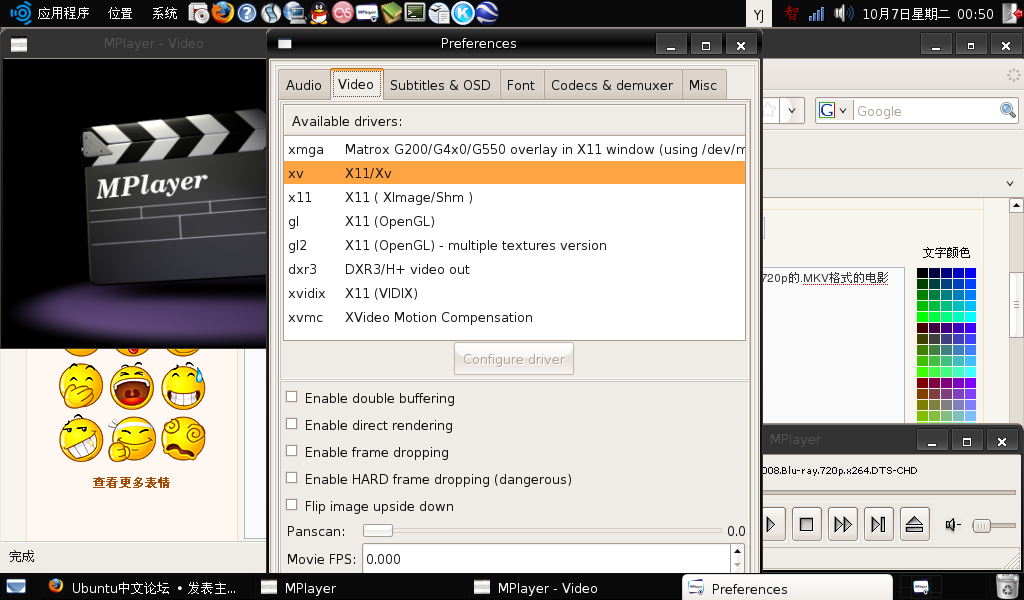Launch the blue K application icon
Image resolution: width=1024 pixels, height=600 pixels.
coord(463,12)
